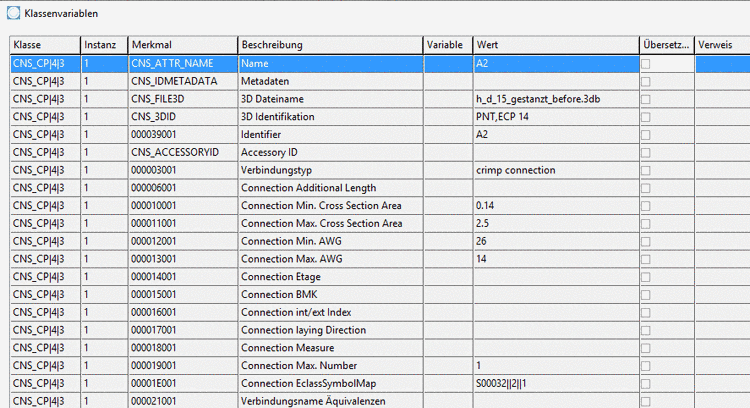750x408 pixels.
Task: Select Connection Additional Length cell
Action: [331, 188]
